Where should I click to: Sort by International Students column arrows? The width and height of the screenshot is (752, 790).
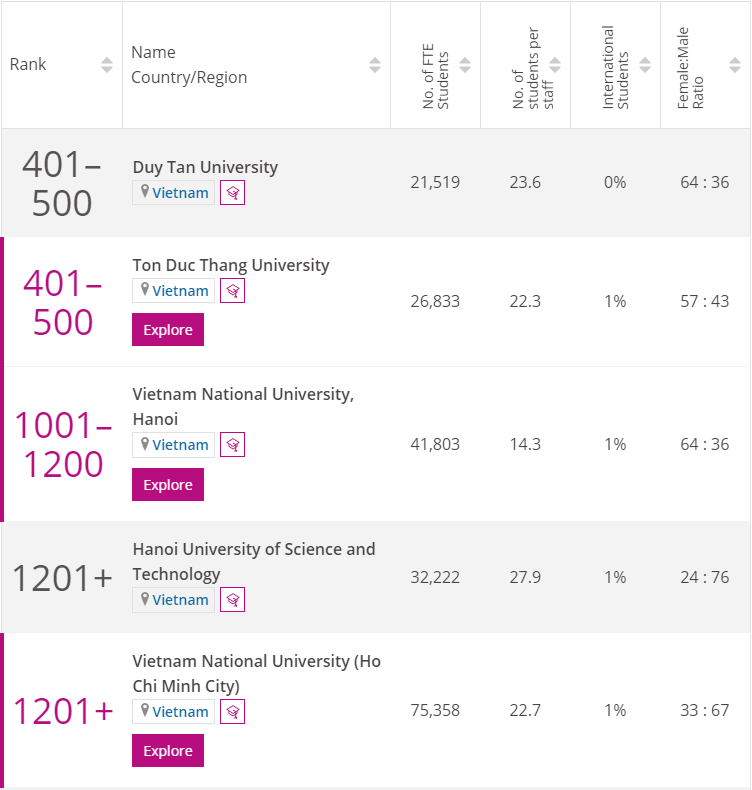pos(645,65)
